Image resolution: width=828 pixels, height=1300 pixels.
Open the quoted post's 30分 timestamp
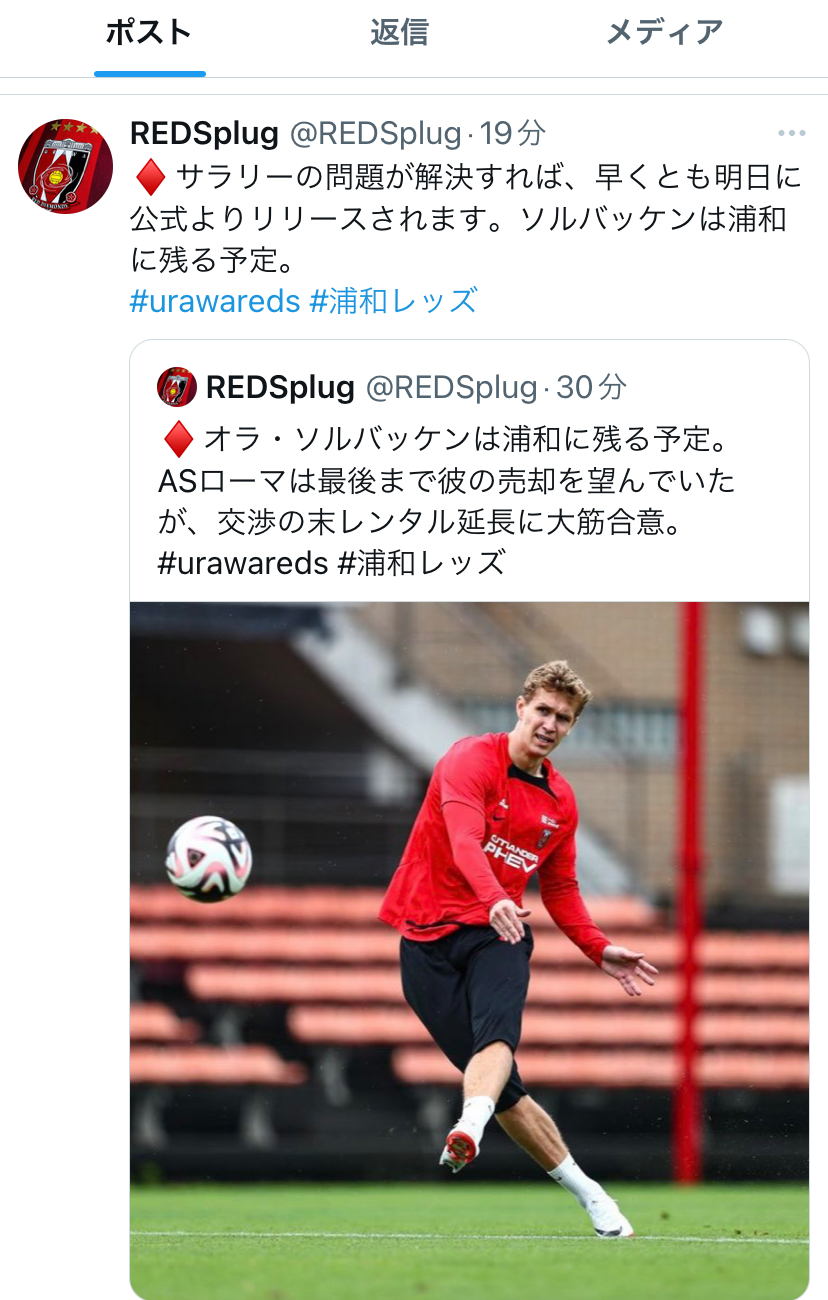click(591, 387)
